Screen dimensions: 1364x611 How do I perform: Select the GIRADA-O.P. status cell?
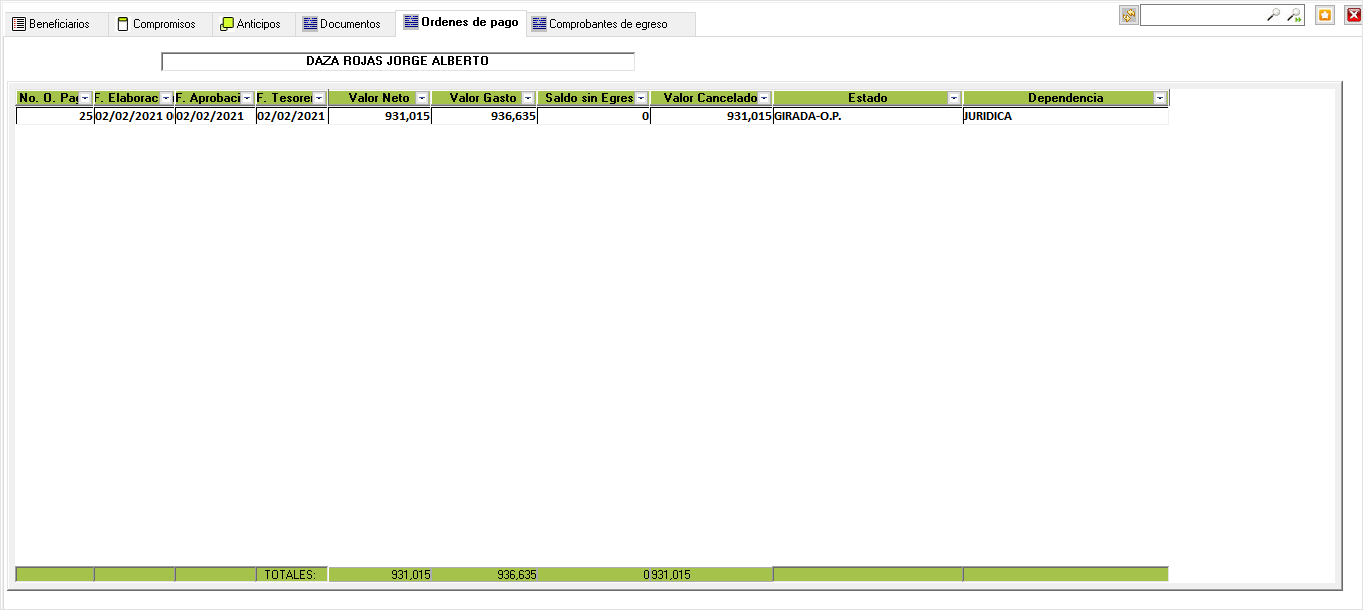(866, 116)
